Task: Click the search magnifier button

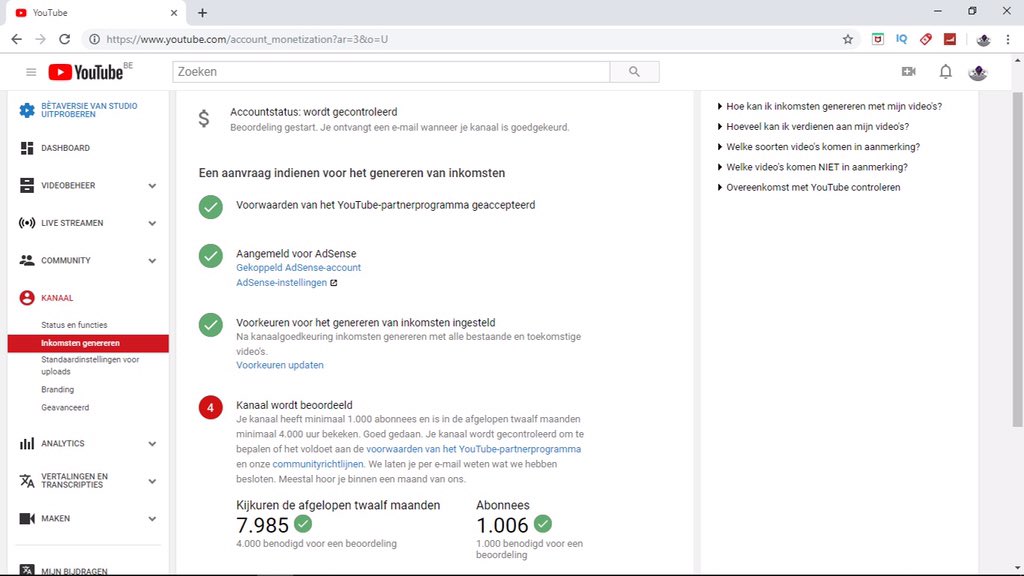Action: click(634, 72)
